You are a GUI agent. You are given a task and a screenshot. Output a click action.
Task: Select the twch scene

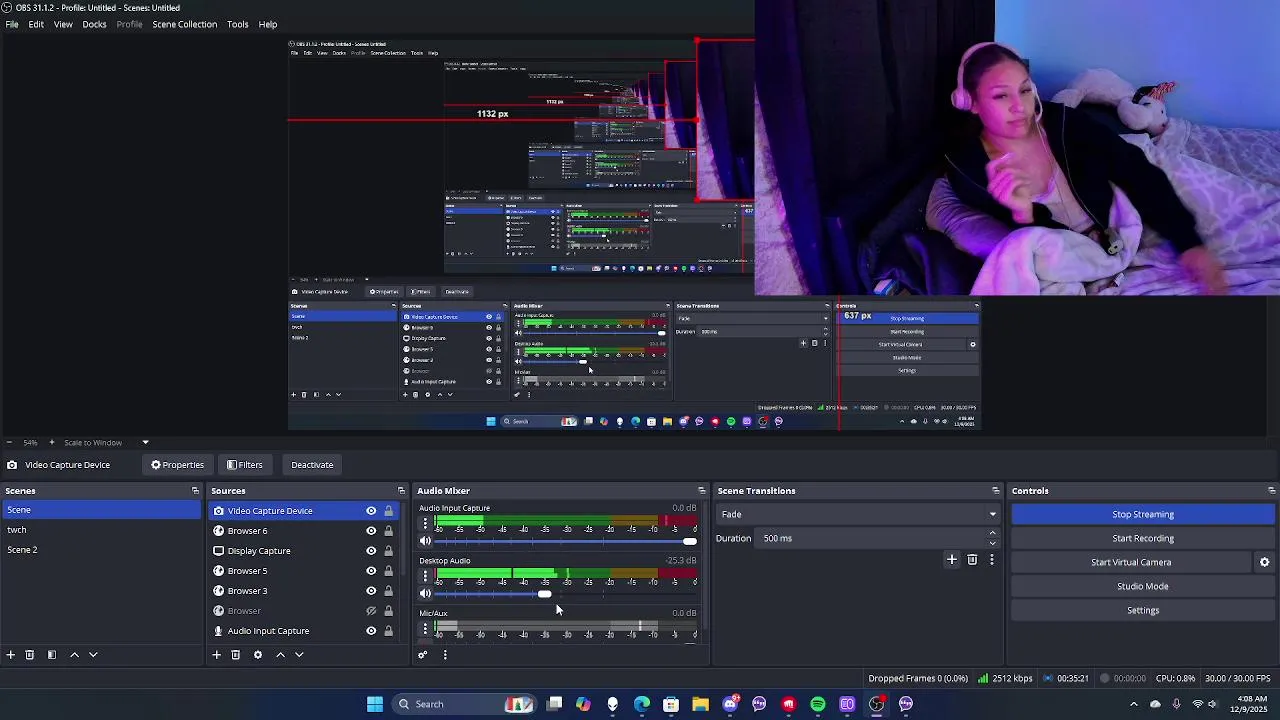point(100,530)
